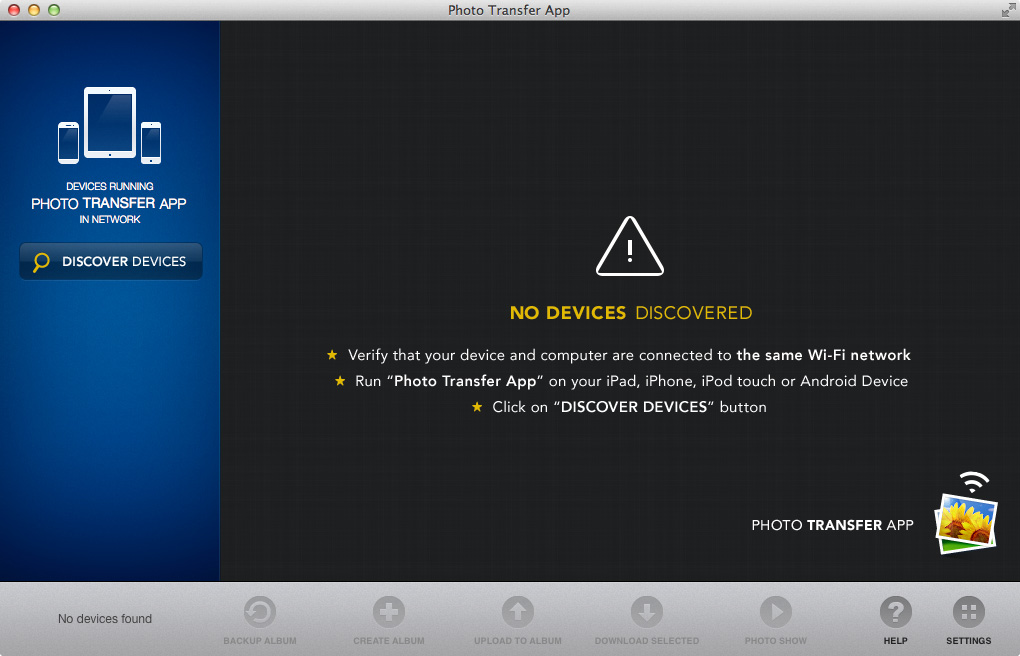This screenshot has height=656, width=1020.
Task: Zoom window with green button
Action: point(54,10)
